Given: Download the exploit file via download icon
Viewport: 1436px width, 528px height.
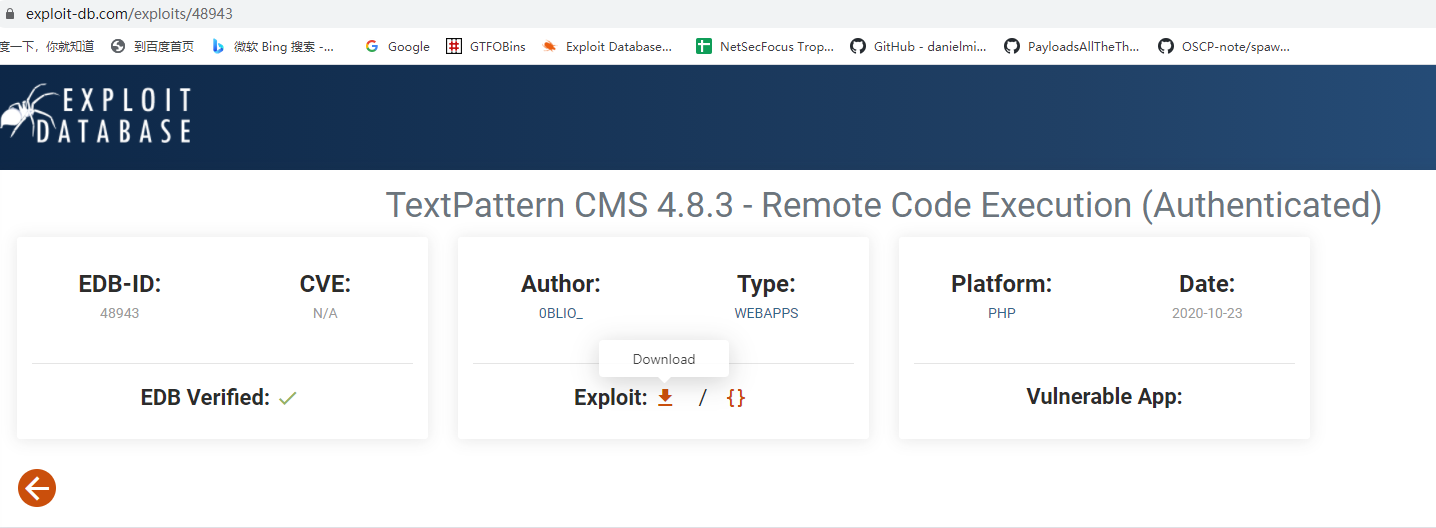Looking at the screenshot, I should [x=665, y=398].
